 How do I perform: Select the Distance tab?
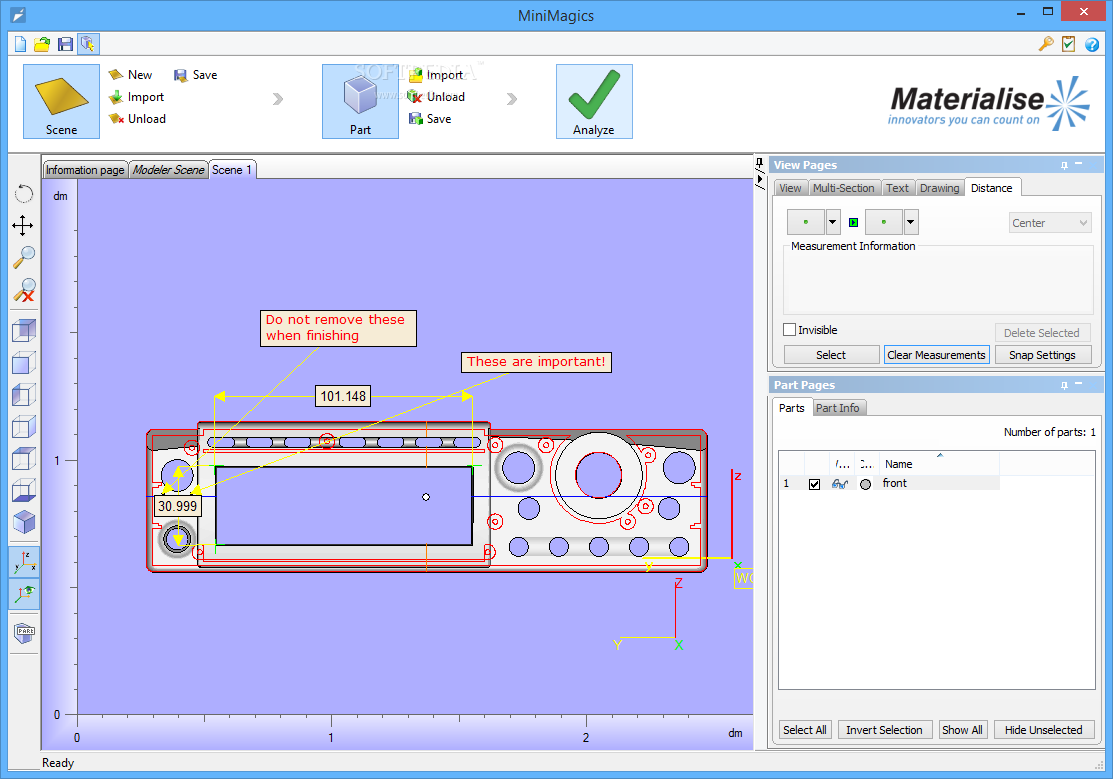point(992,188)
